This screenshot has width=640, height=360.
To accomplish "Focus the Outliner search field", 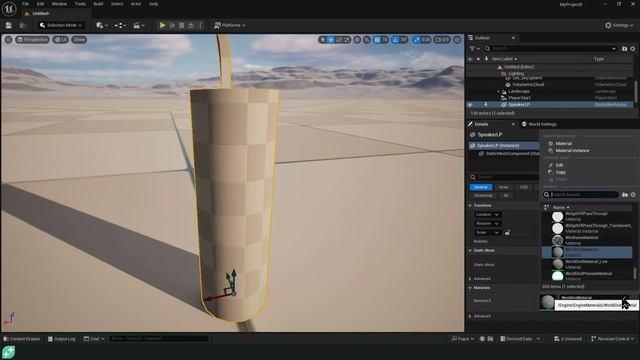I will 551,49.
